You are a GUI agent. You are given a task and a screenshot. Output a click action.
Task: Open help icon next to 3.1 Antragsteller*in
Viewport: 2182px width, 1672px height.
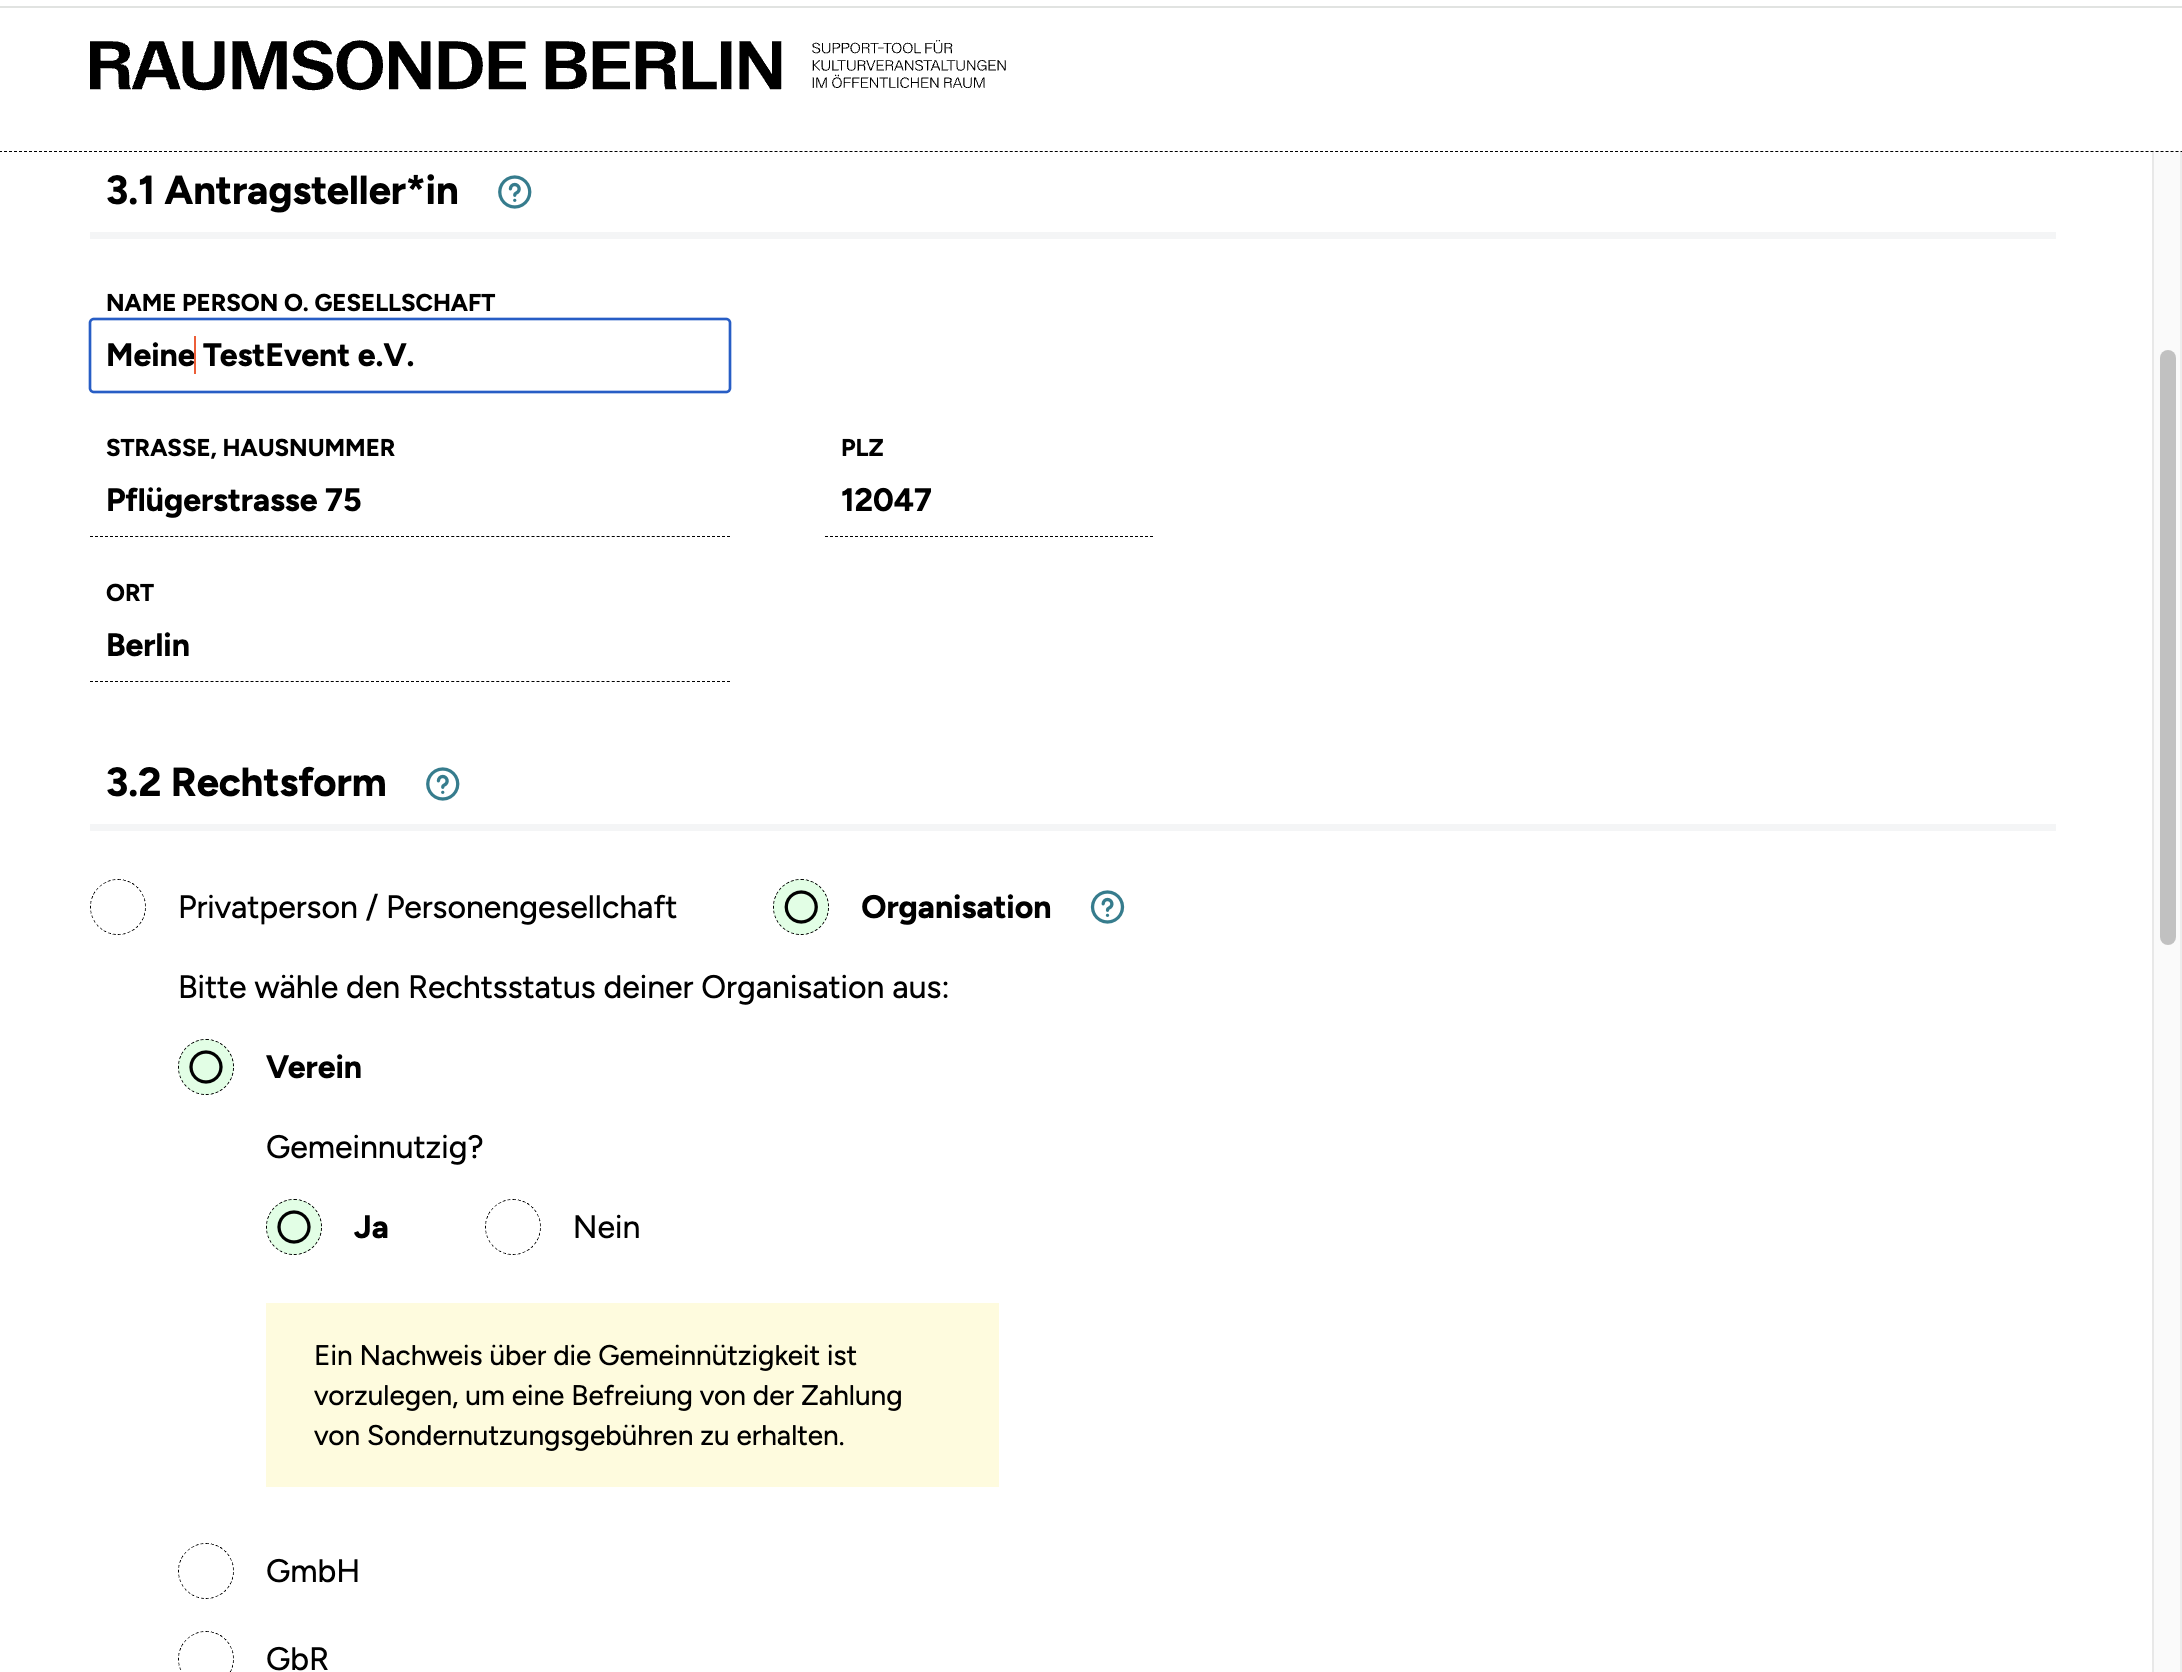click(514, 192)
